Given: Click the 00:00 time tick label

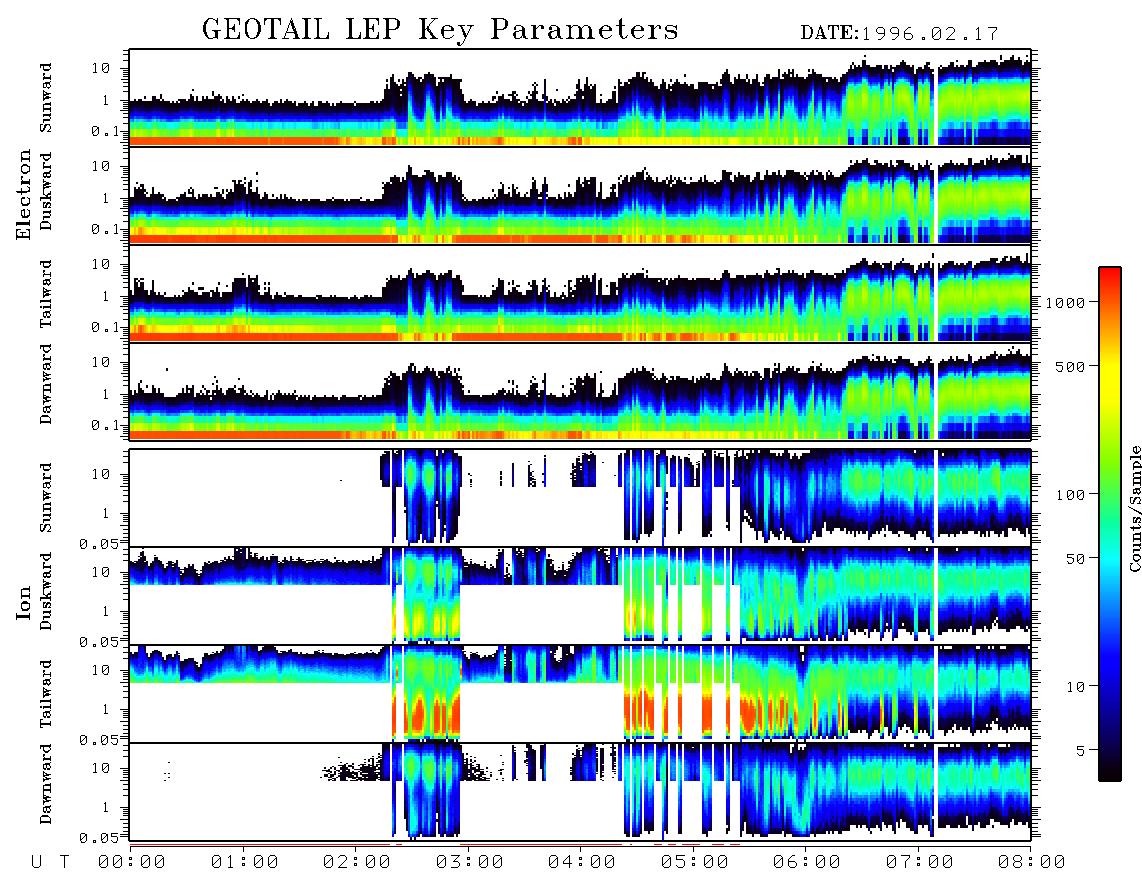Looking at the screenshot, I should click(x=131, y=863).
